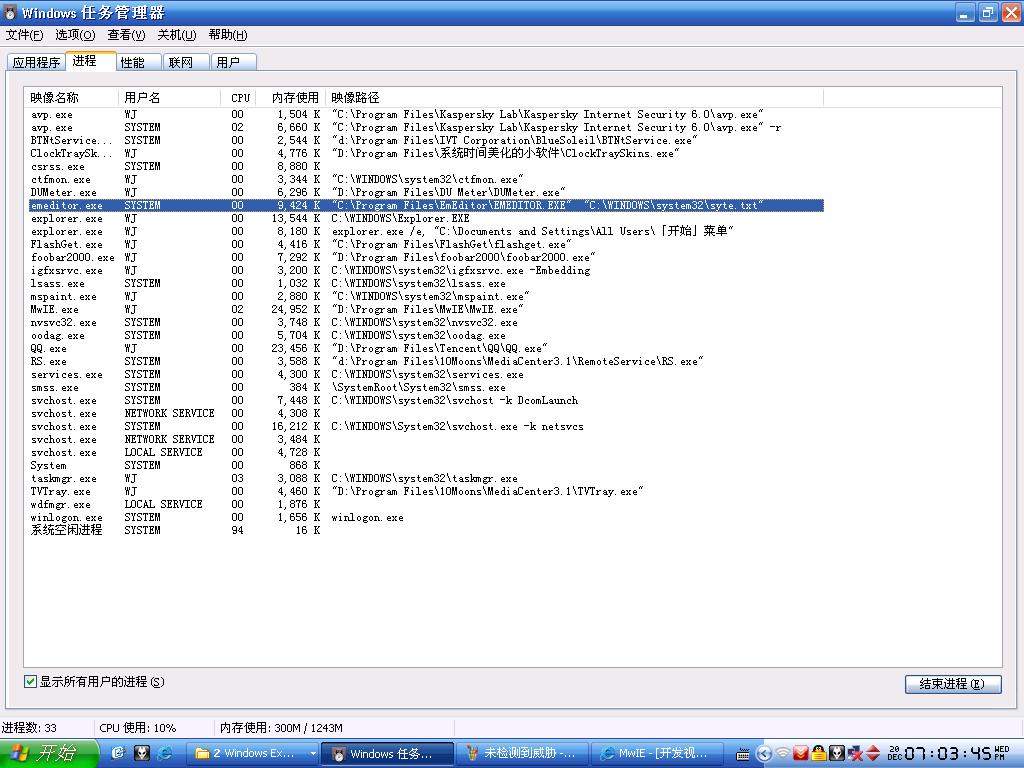Select the 进程 tab

[x=91, y=61]
